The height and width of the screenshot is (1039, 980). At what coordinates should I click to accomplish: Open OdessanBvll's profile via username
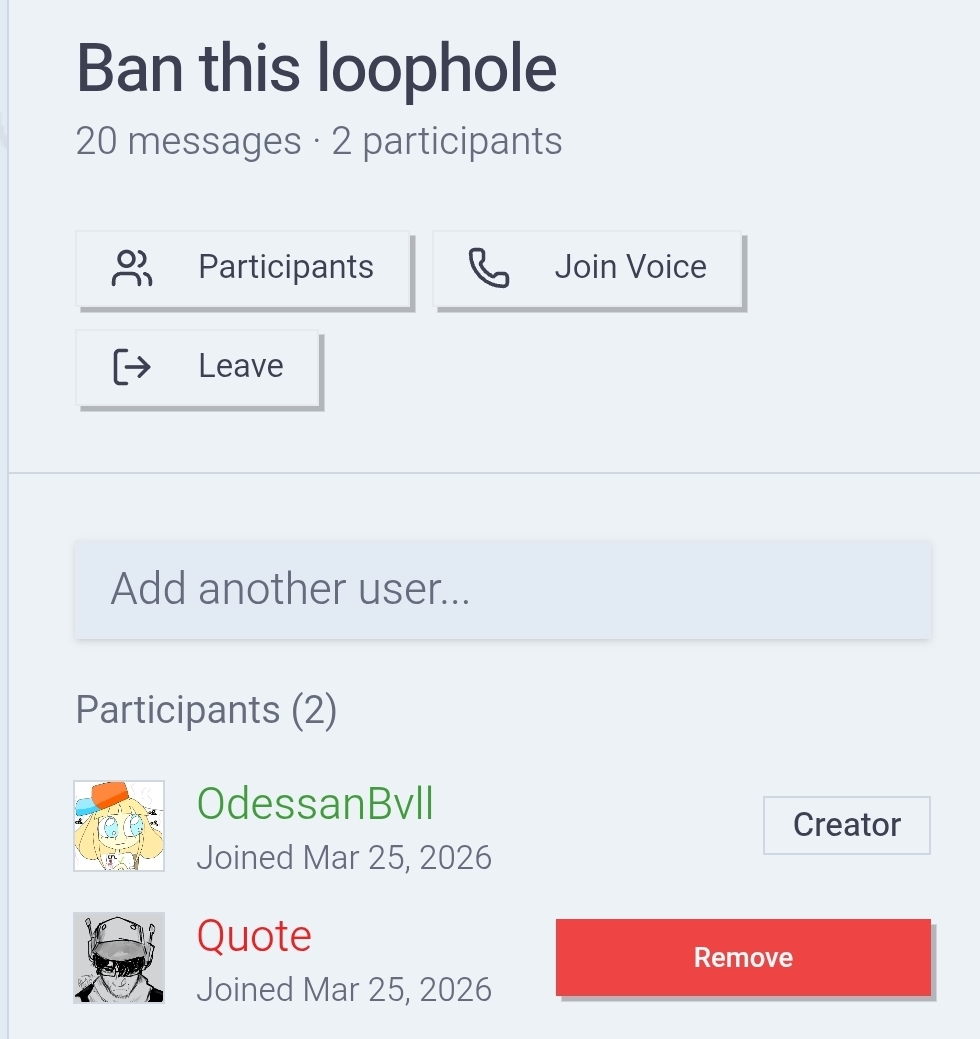pos(315,803)
